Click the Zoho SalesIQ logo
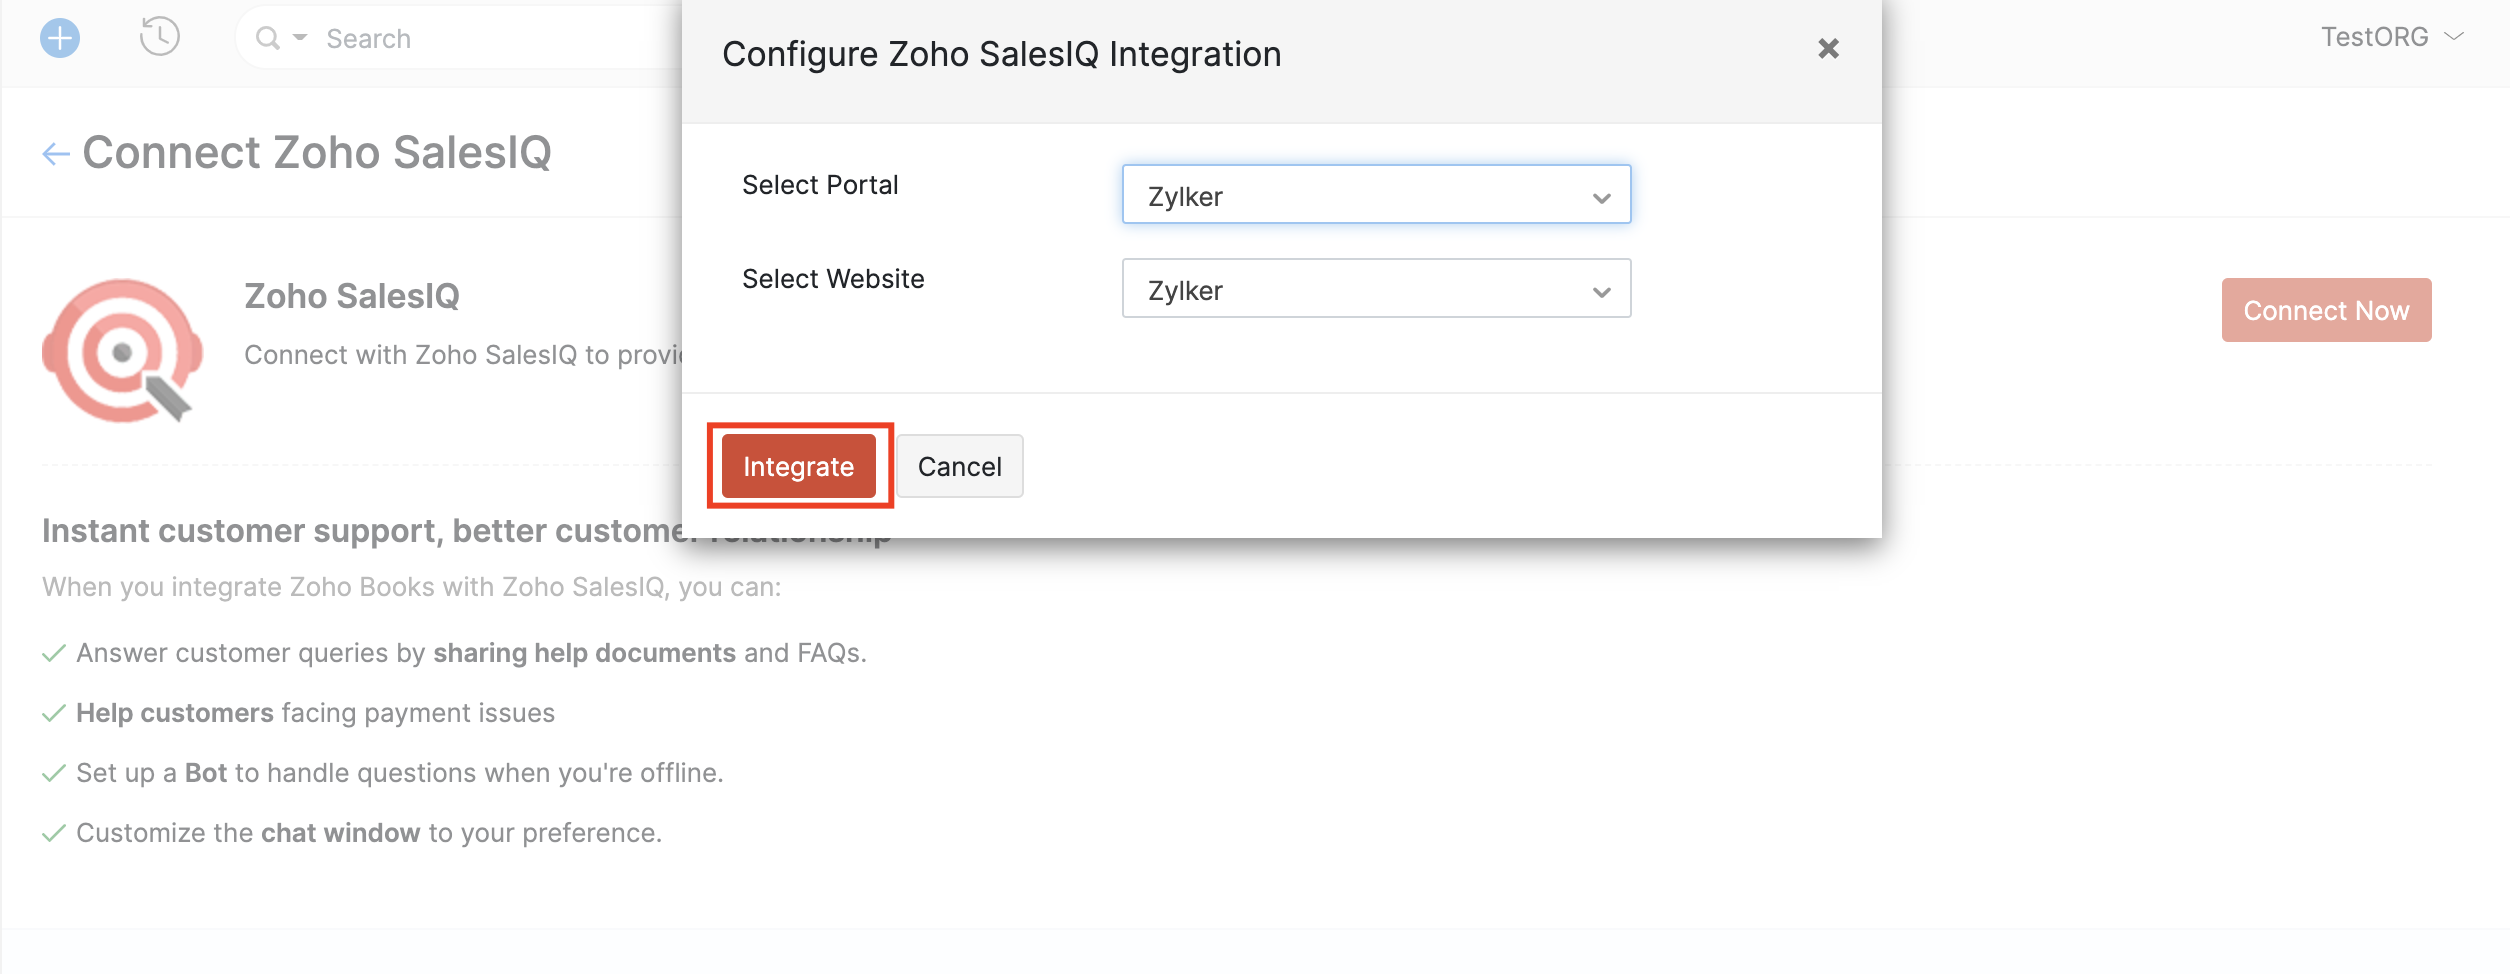This screenshot has width=2510, height=974. click(122, 351)
